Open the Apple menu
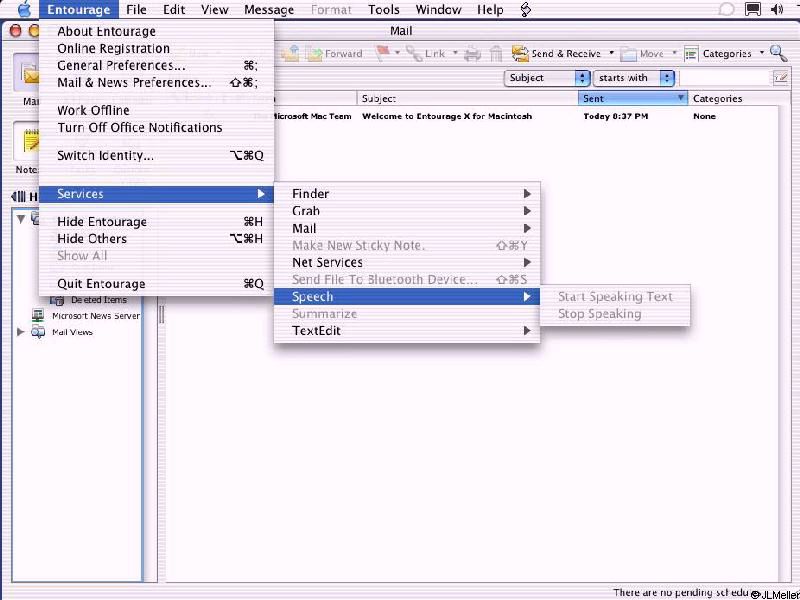 [24, 10]
